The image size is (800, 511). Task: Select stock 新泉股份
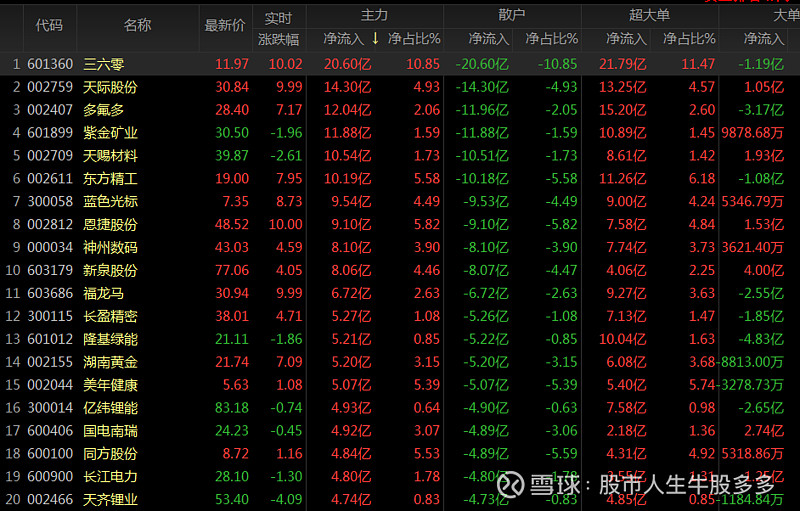111,270
